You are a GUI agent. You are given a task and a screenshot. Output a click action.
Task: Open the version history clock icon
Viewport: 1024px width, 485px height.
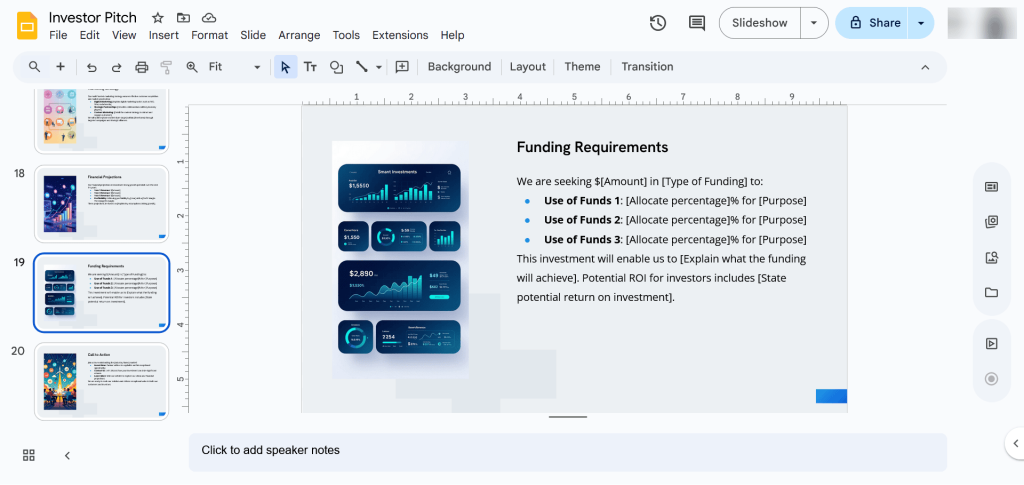[x=657, y=23]
